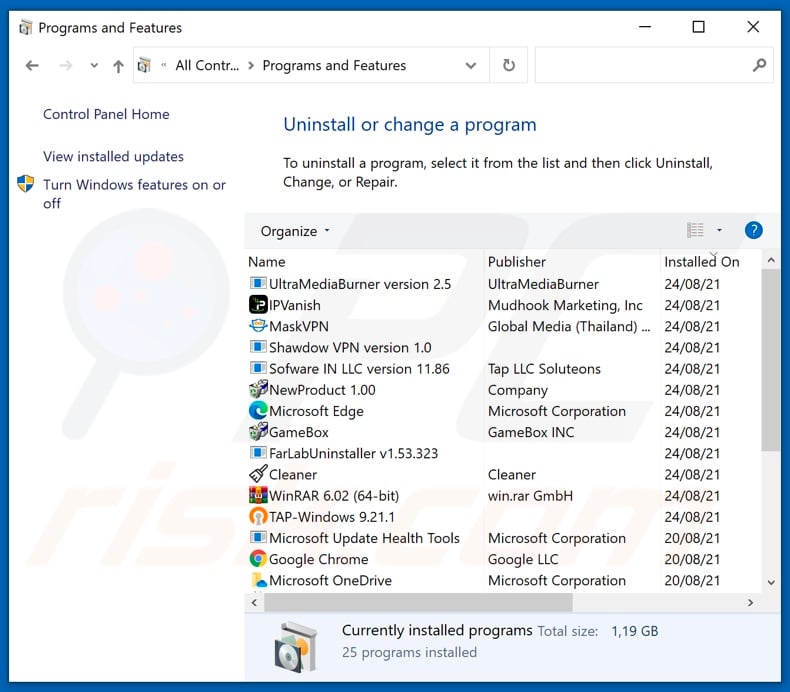Open the view options dropdown arrow

click(719, 230)
